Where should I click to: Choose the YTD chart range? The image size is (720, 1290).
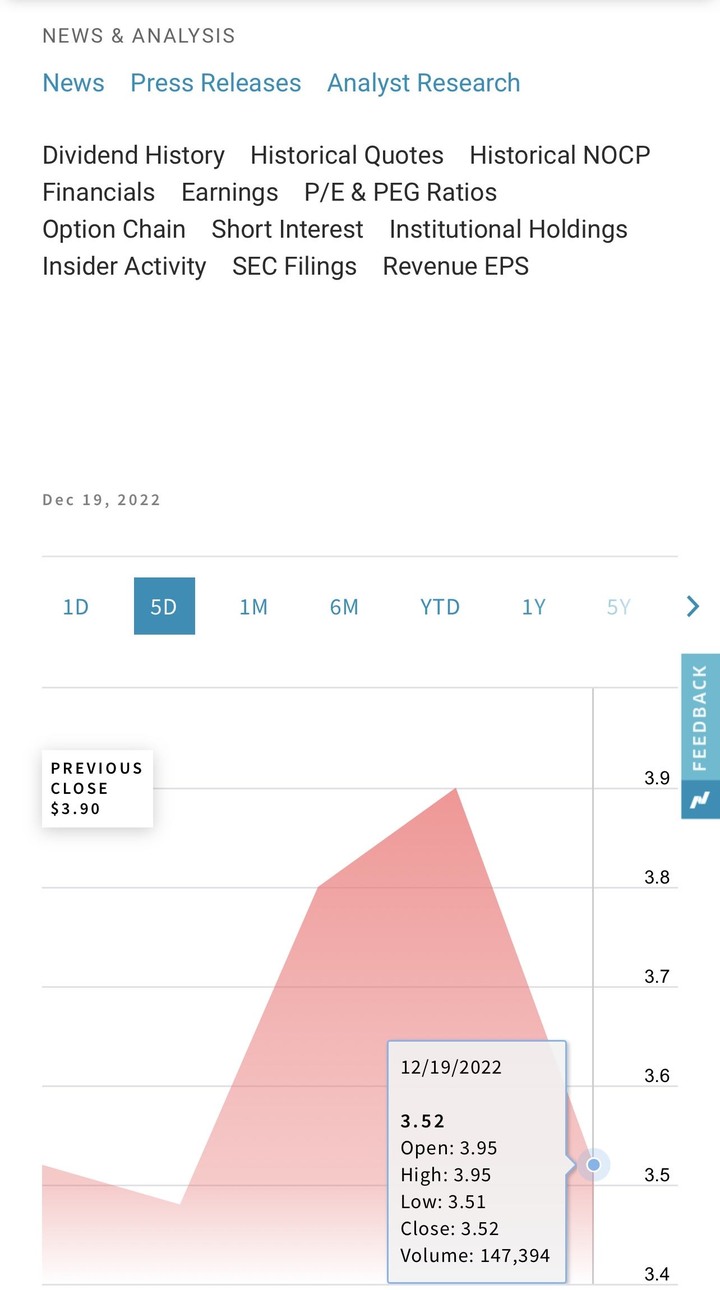[x=440, y=607]
